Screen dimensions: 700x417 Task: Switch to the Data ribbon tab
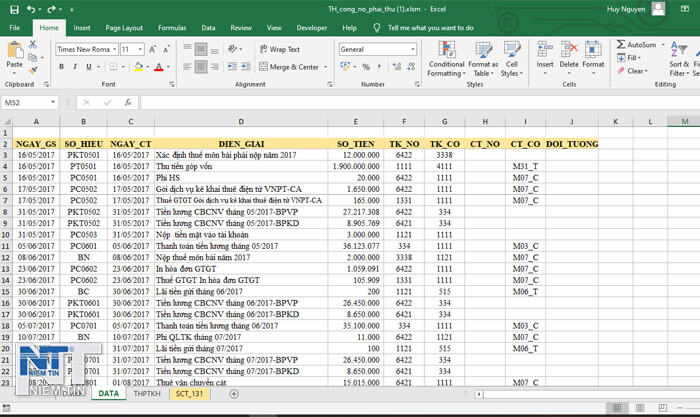tap(208, 28)
